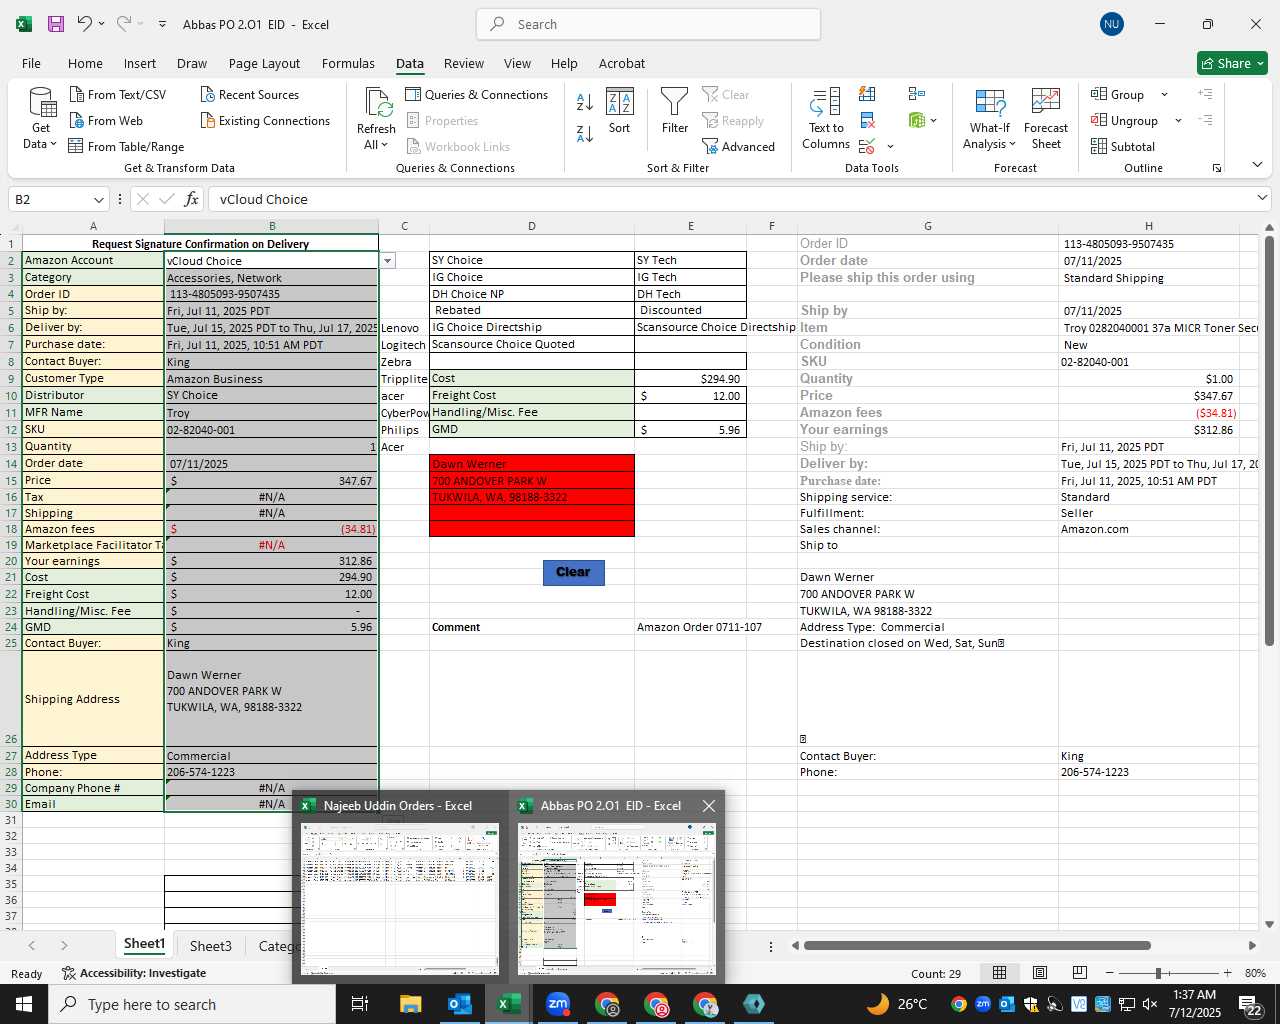Click Insert Function fx icon
This screenshot has width=1280, height=1024.
pos(191,199)
